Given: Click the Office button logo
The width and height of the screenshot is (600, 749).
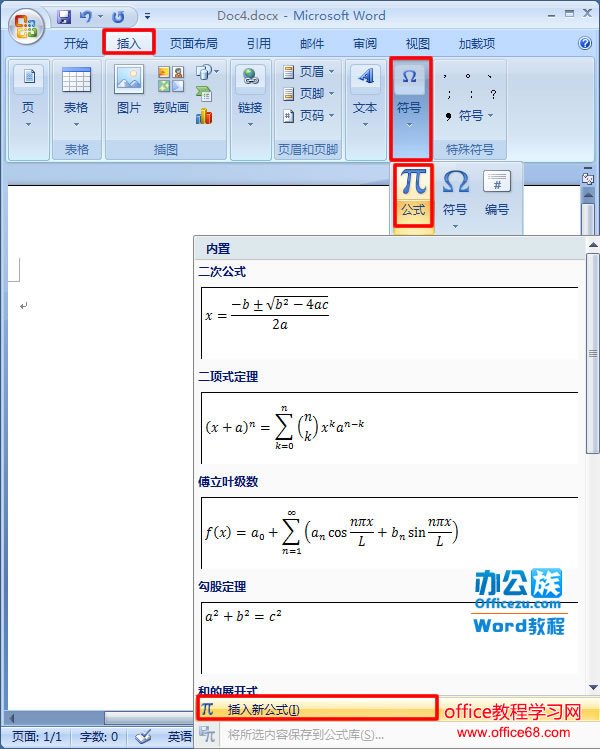Looking at the screenshot, I should click(x=26, y=26).
